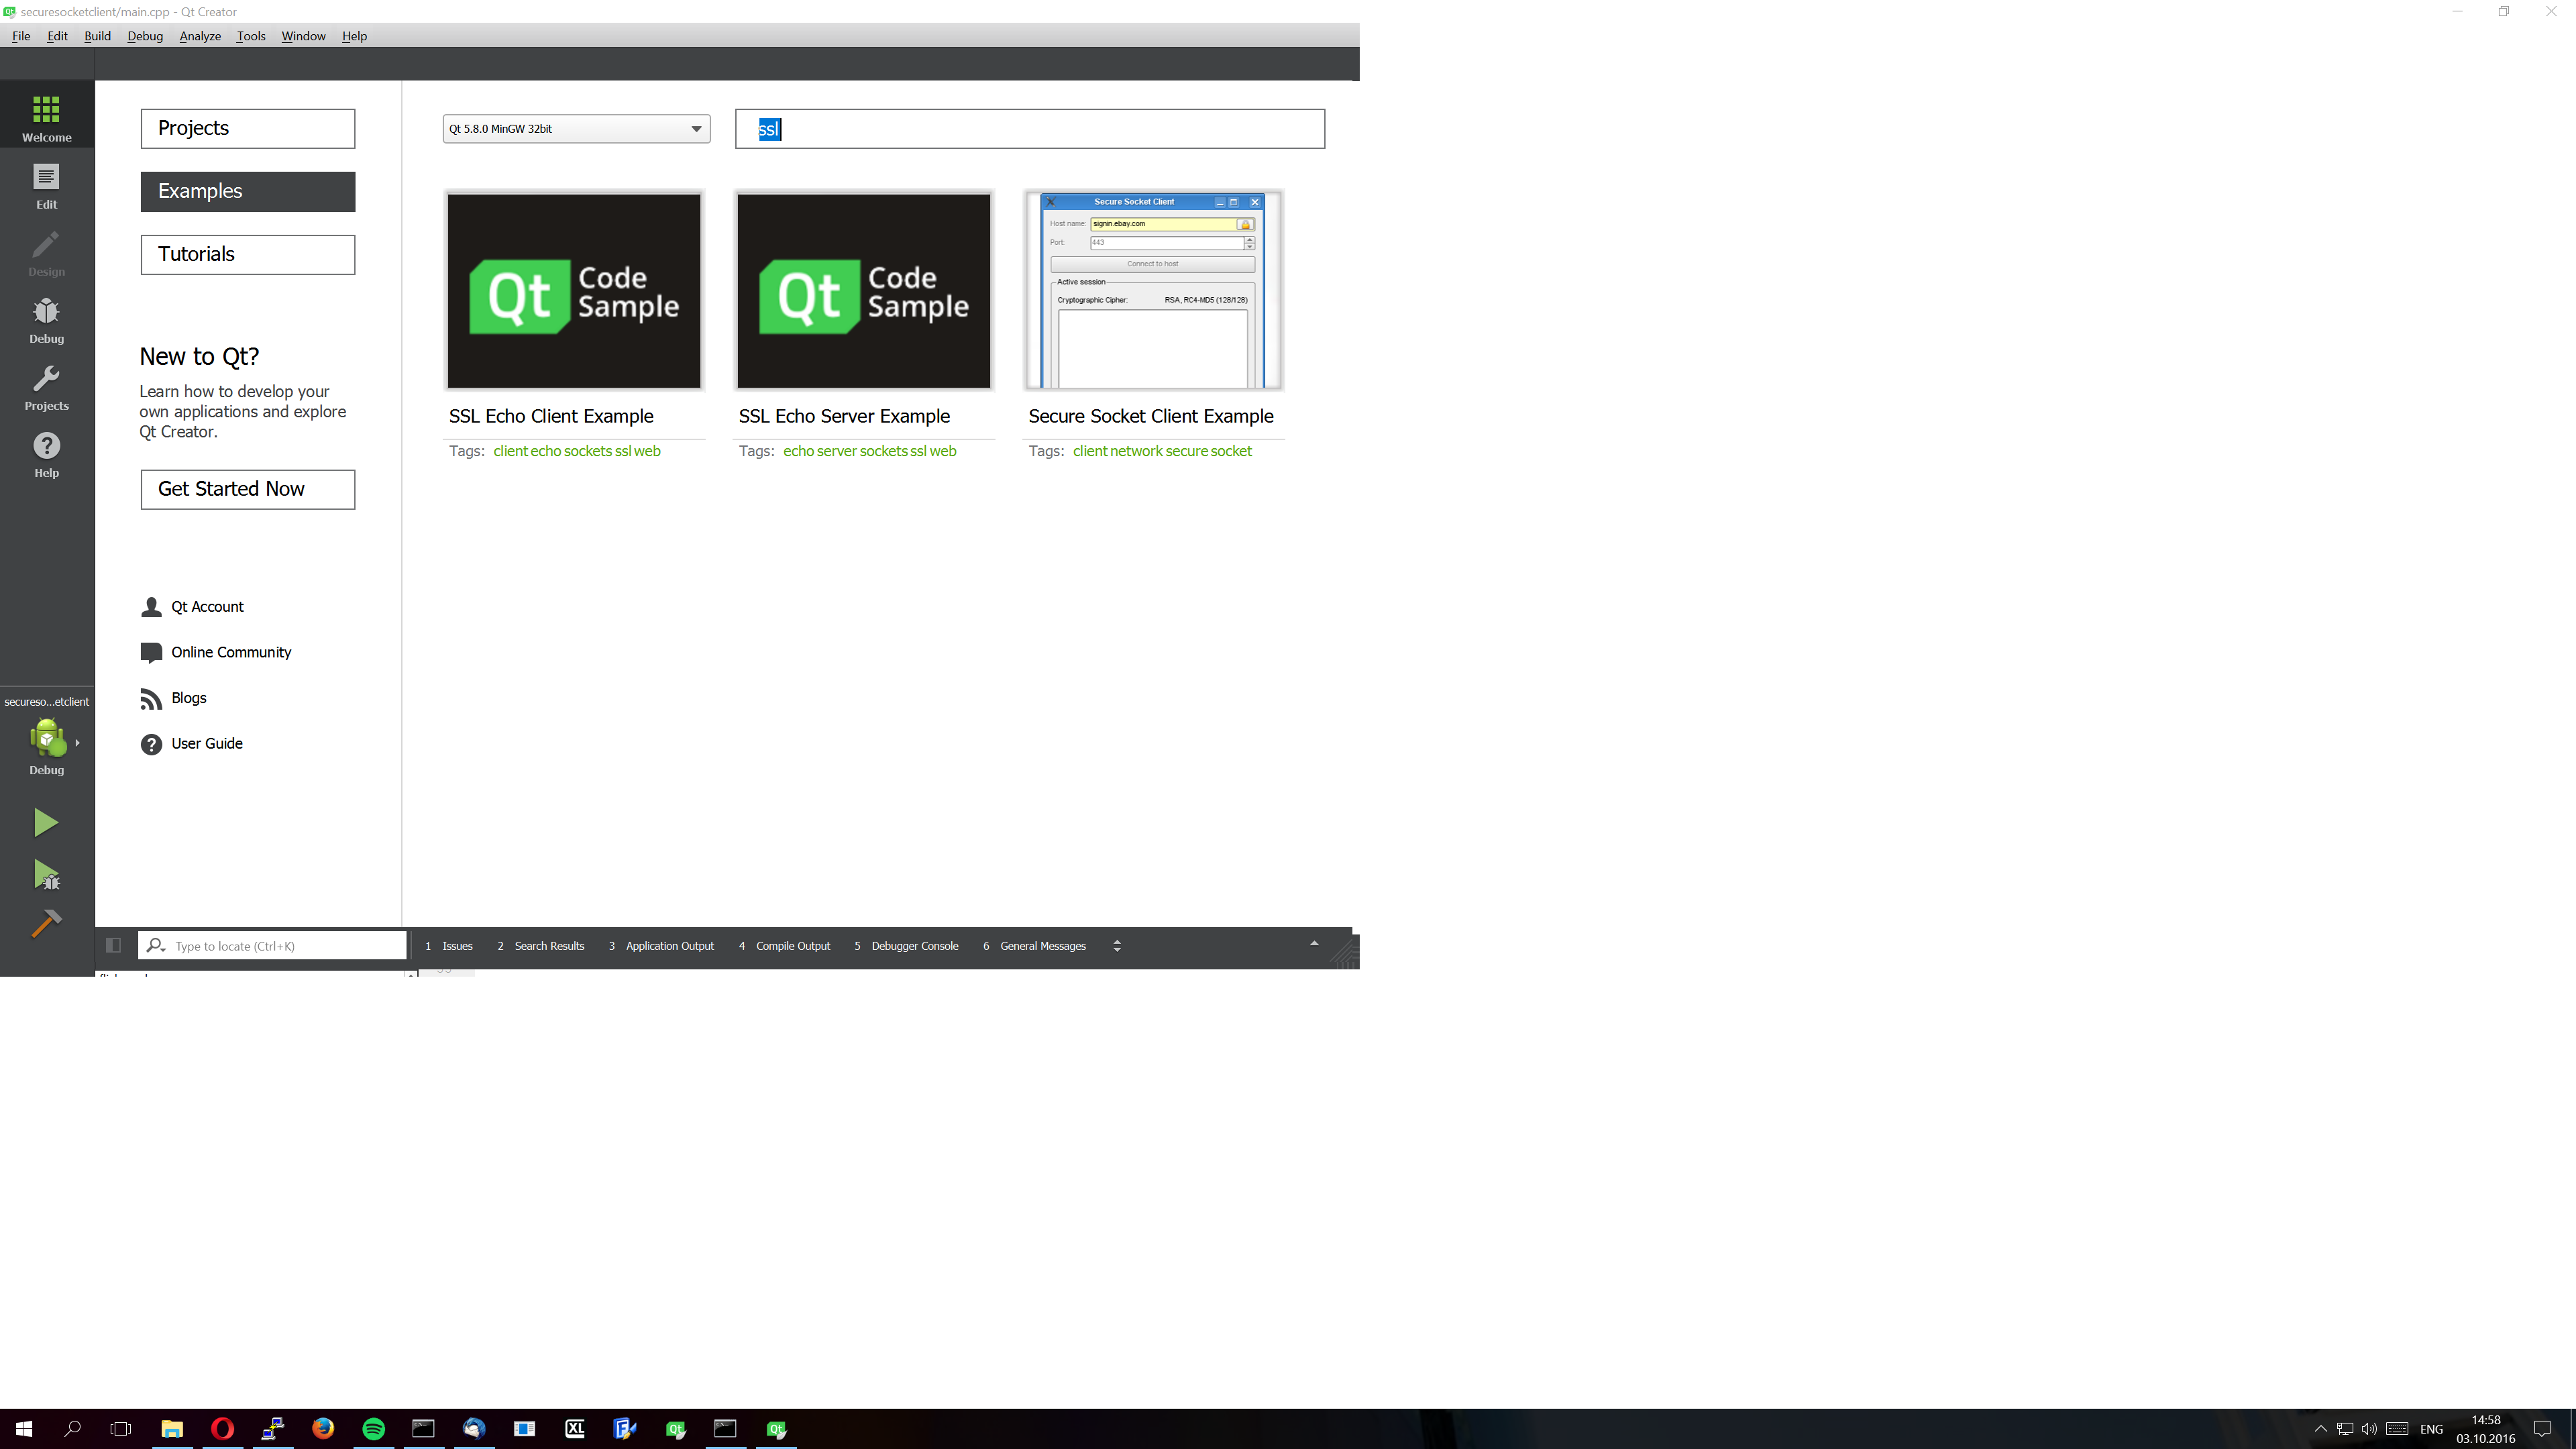Screen dimensions: 2576x1449
Task: Open the Debug menu
Action: click(145, 36)
